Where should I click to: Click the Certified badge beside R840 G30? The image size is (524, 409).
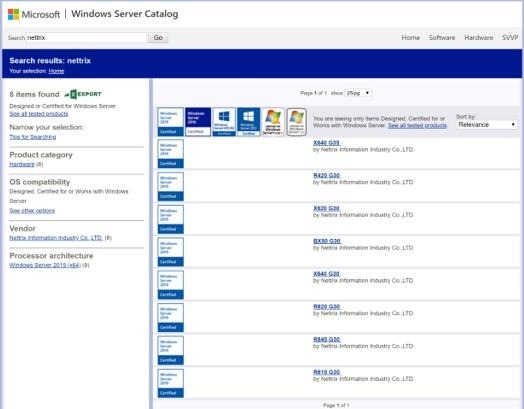(x=170, y=350)
